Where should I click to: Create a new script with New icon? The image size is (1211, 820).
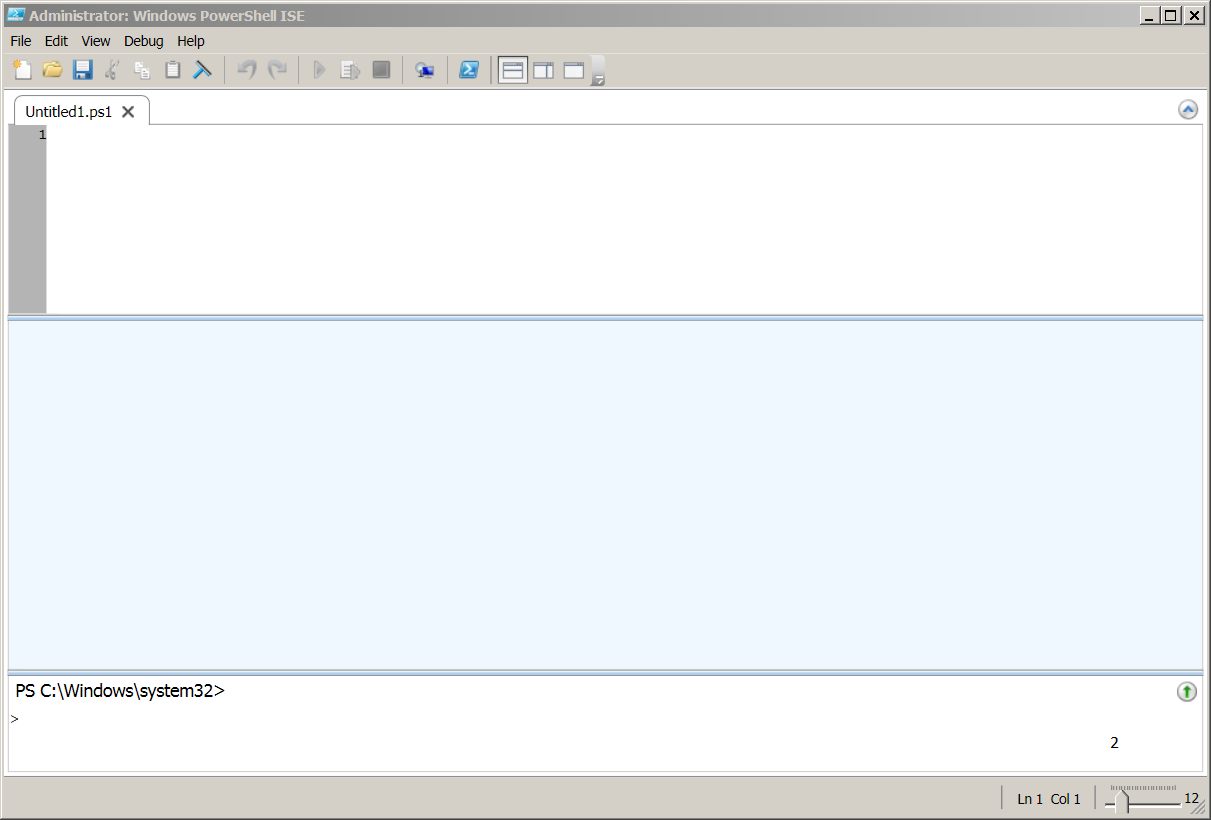coord(22,70)
